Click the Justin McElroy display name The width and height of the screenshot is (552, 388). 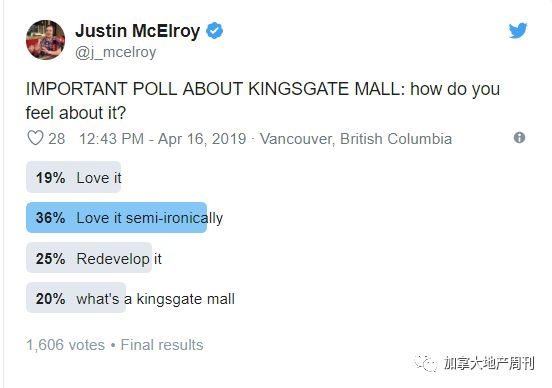[137, 31]
